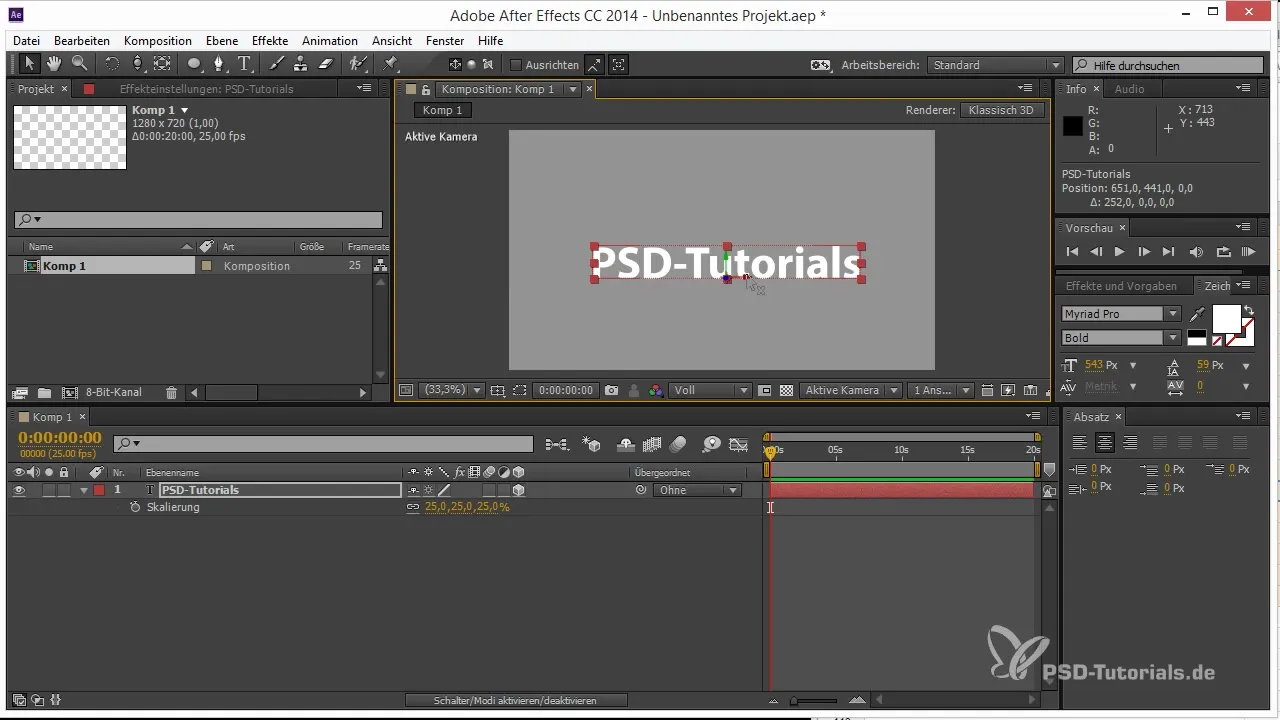The image size is (1280, 720).
Task: Open the Übergeordnet Ohne parent dropdown
Action: 697,490
